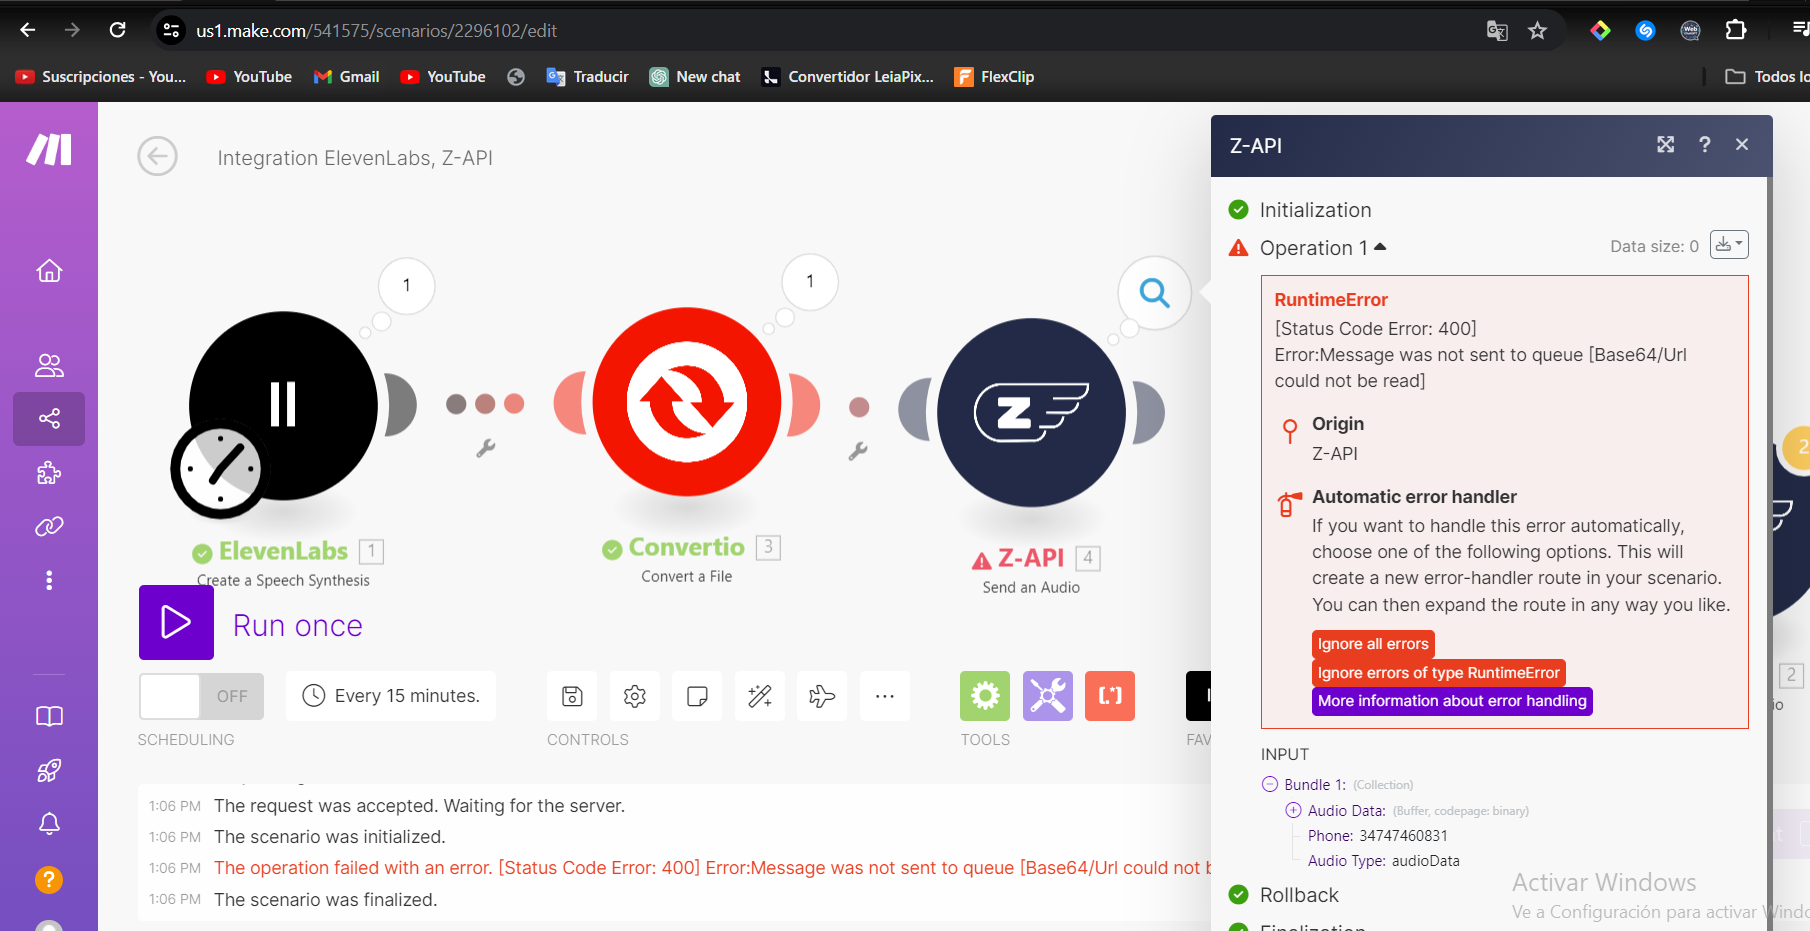Screen dimensions: 1810x931
Task: Open Z-API panel help question mark
Action: click(x=1705, y=145)
